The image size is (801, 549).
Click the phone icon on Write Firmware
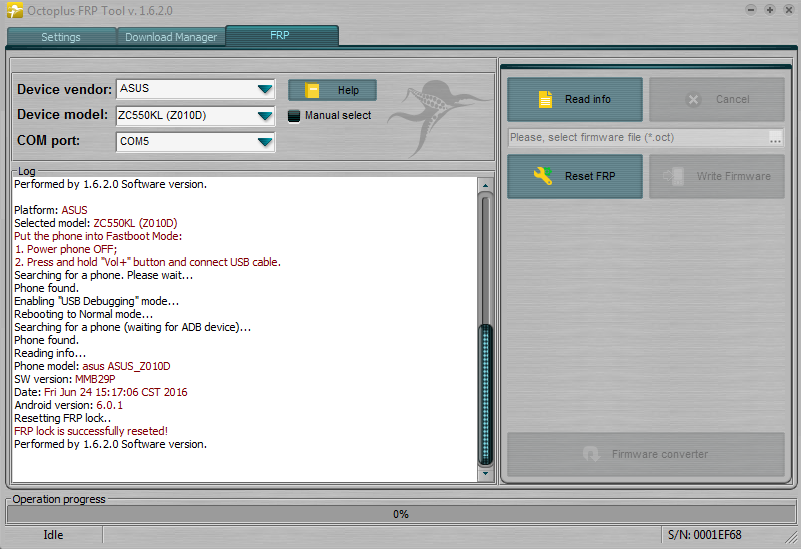(x=674, y=176)
